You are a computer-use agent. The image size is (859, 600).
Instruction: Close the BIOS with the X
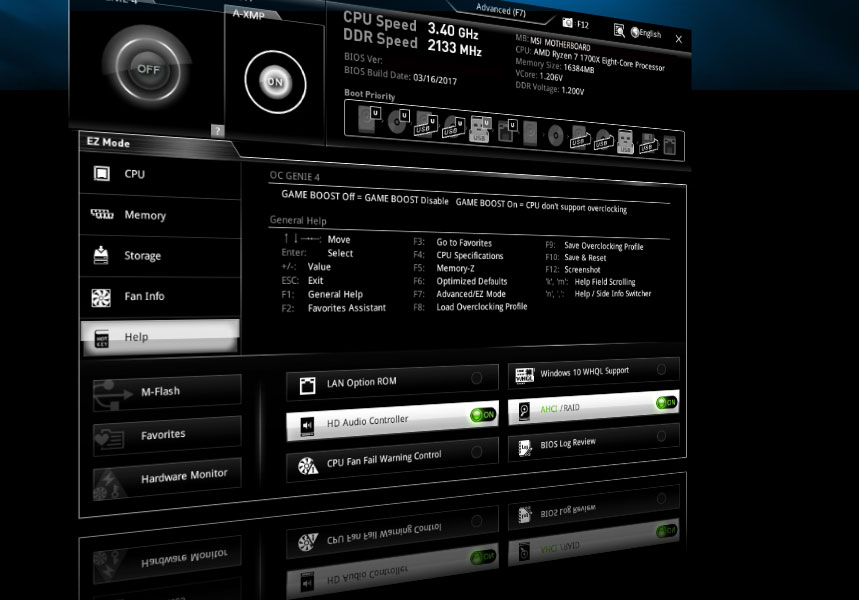(679, 39)
